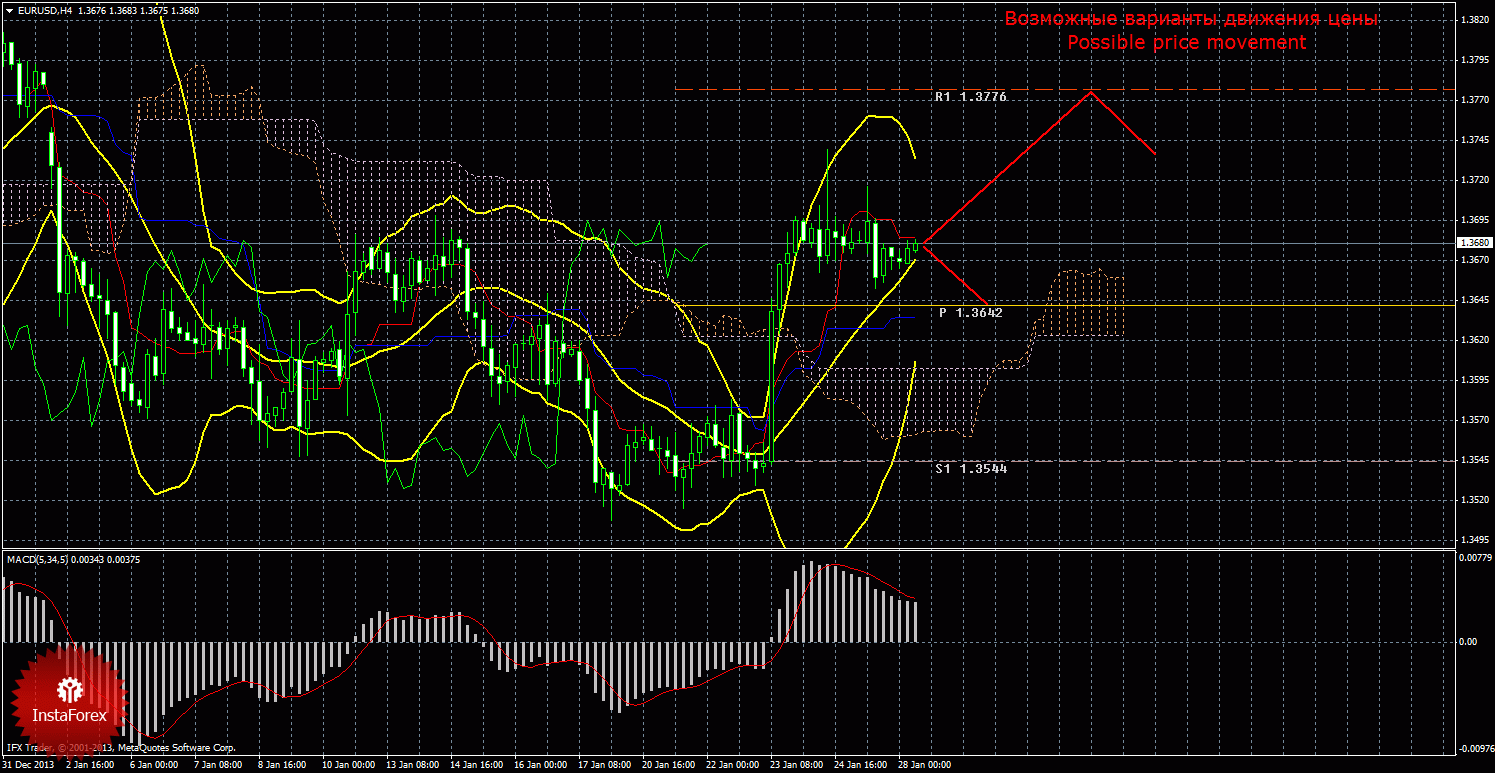
Task: Click the 1.3820 price scale value
Action: click(1475, 20)
